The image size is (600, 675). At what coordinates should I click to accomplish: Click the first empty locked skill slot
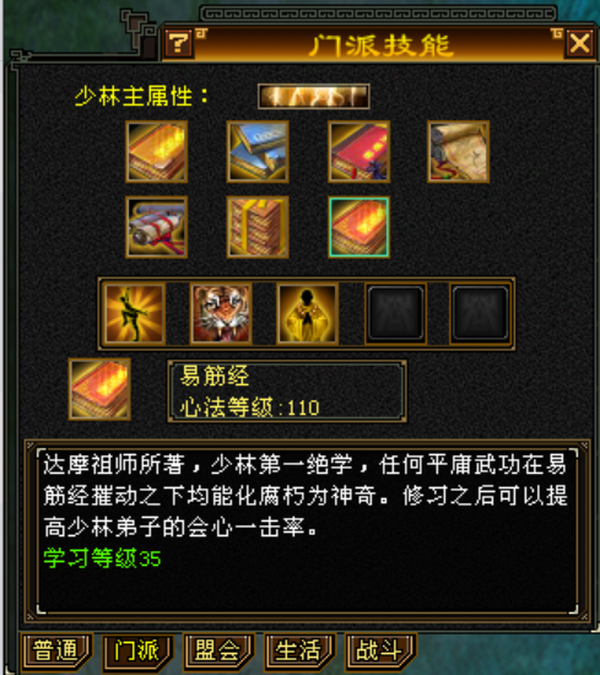click(396, 314)
